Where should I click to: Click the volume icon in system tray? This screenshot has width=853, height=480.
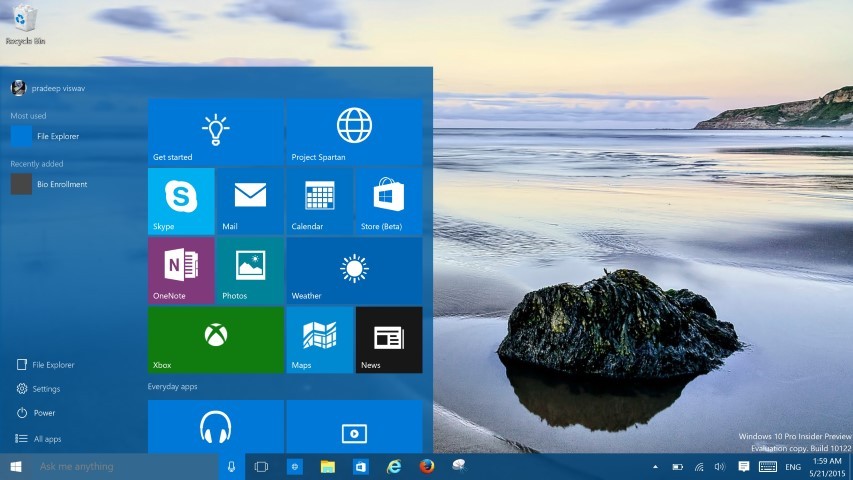720,467
